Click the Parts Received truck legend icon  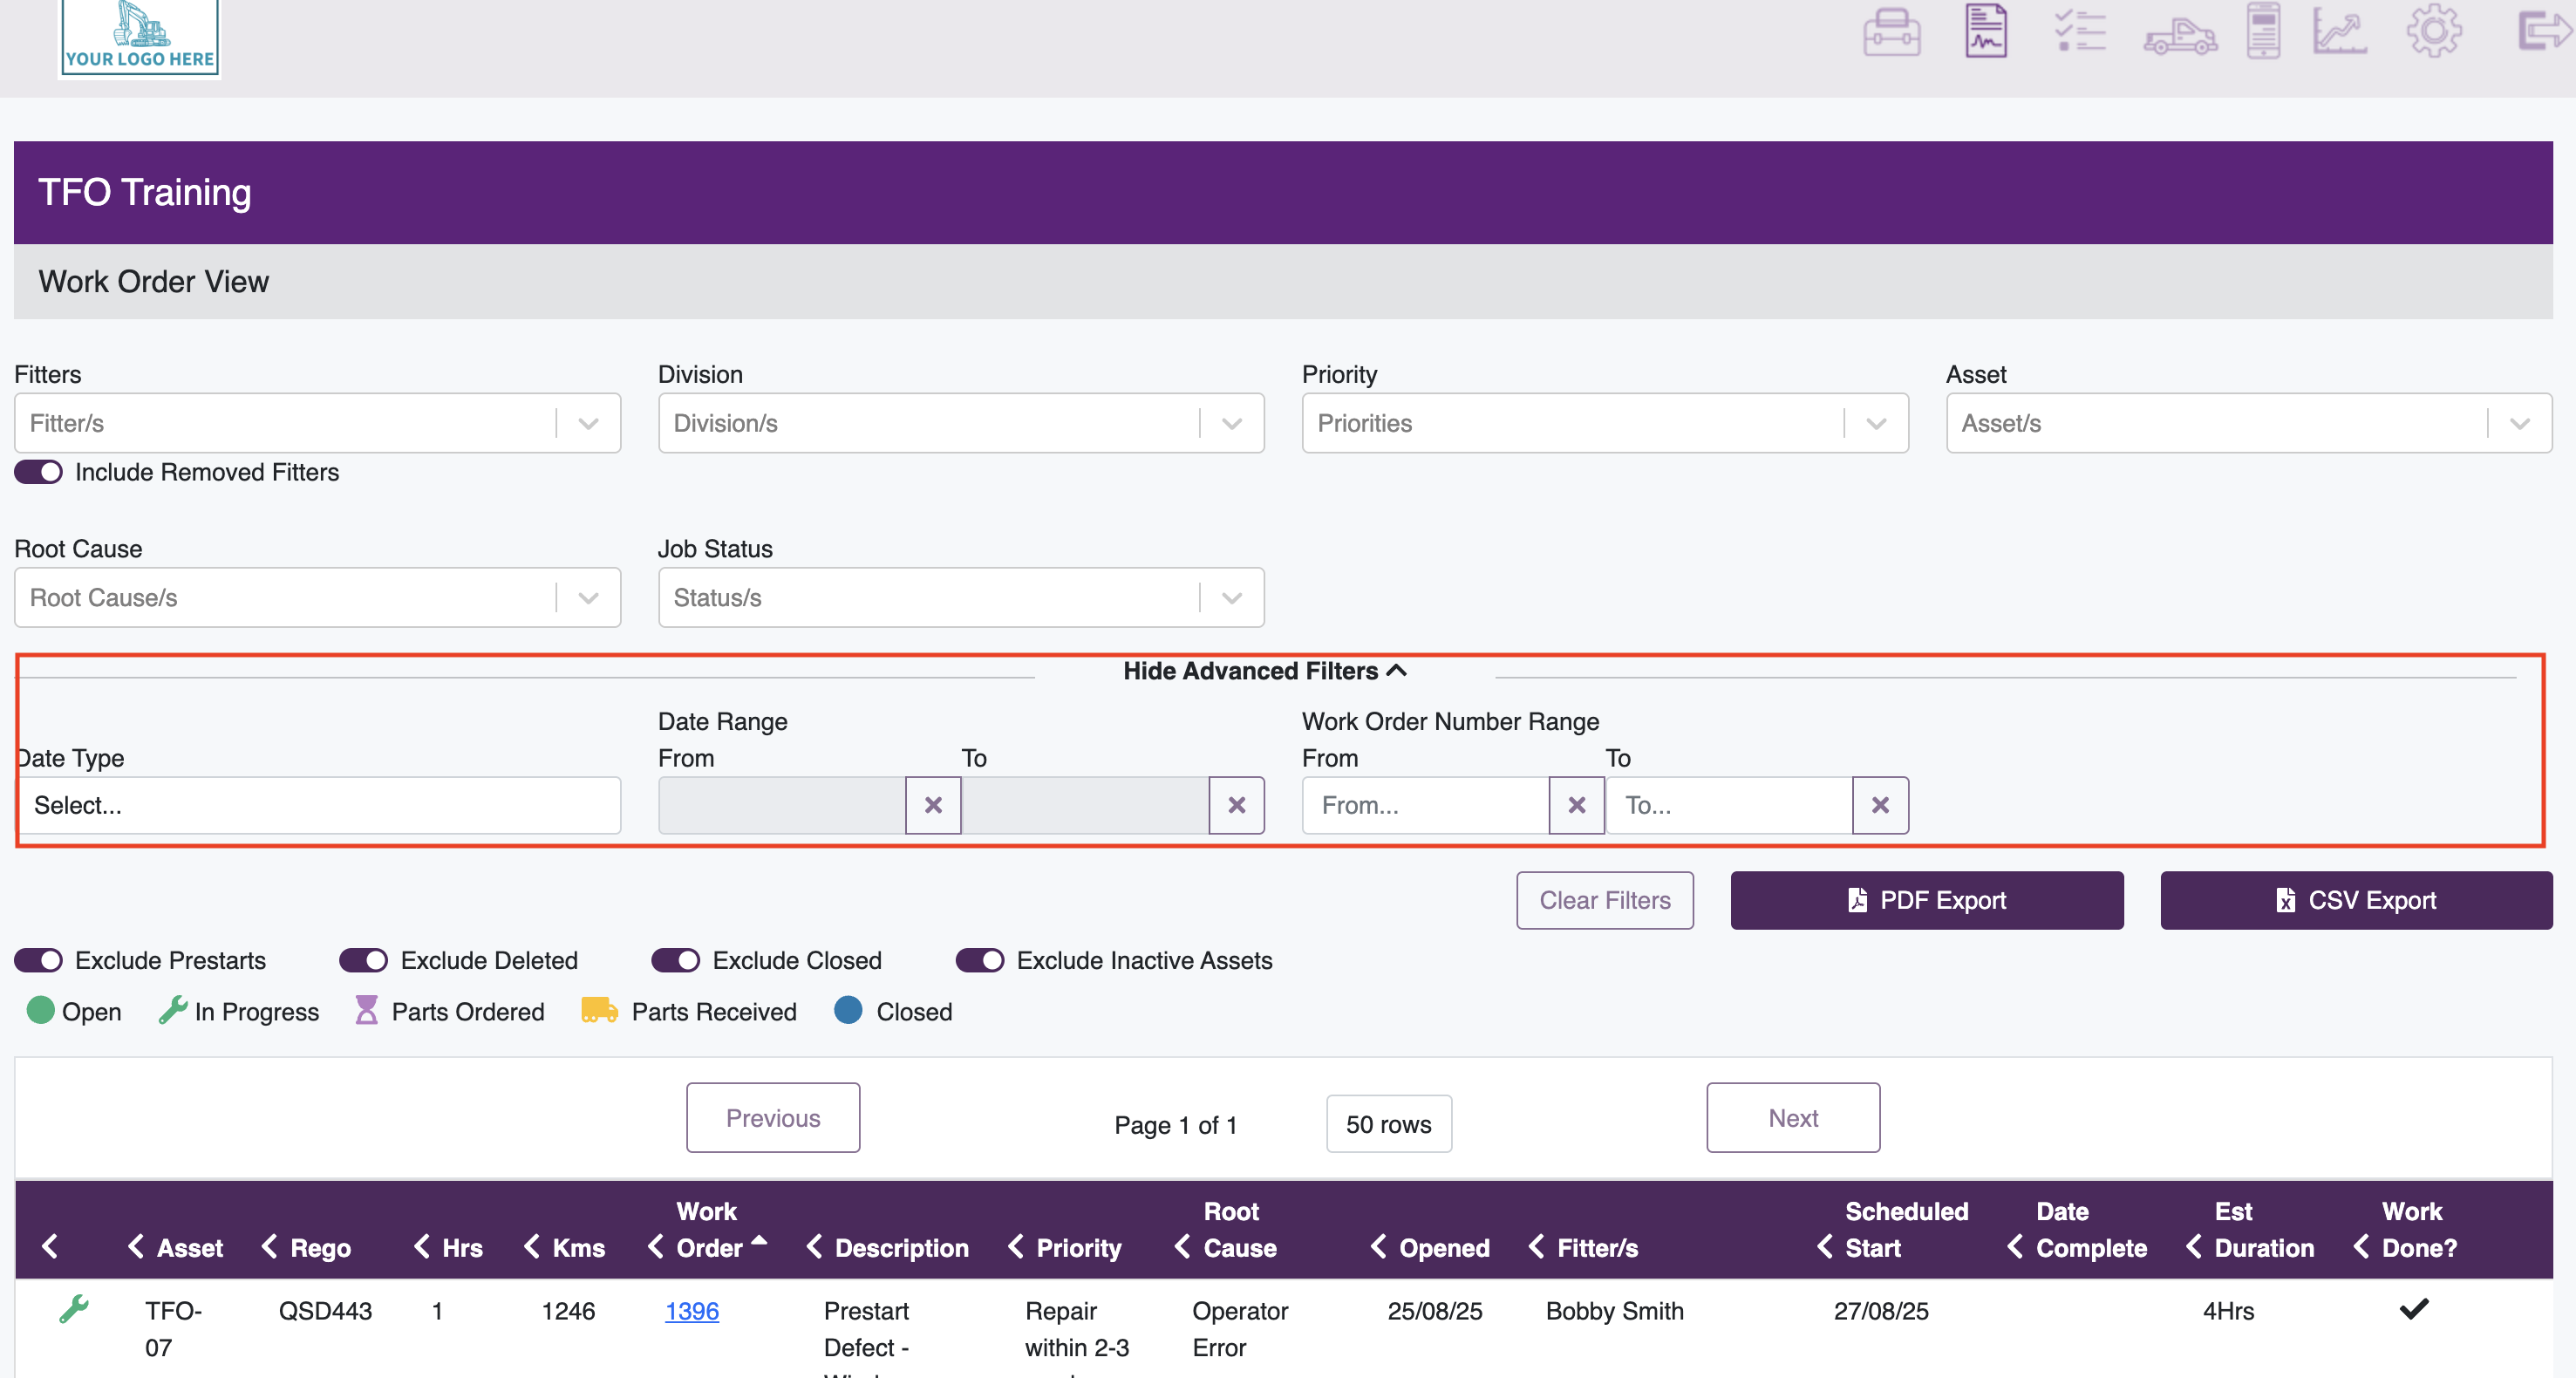(599, 1010)
